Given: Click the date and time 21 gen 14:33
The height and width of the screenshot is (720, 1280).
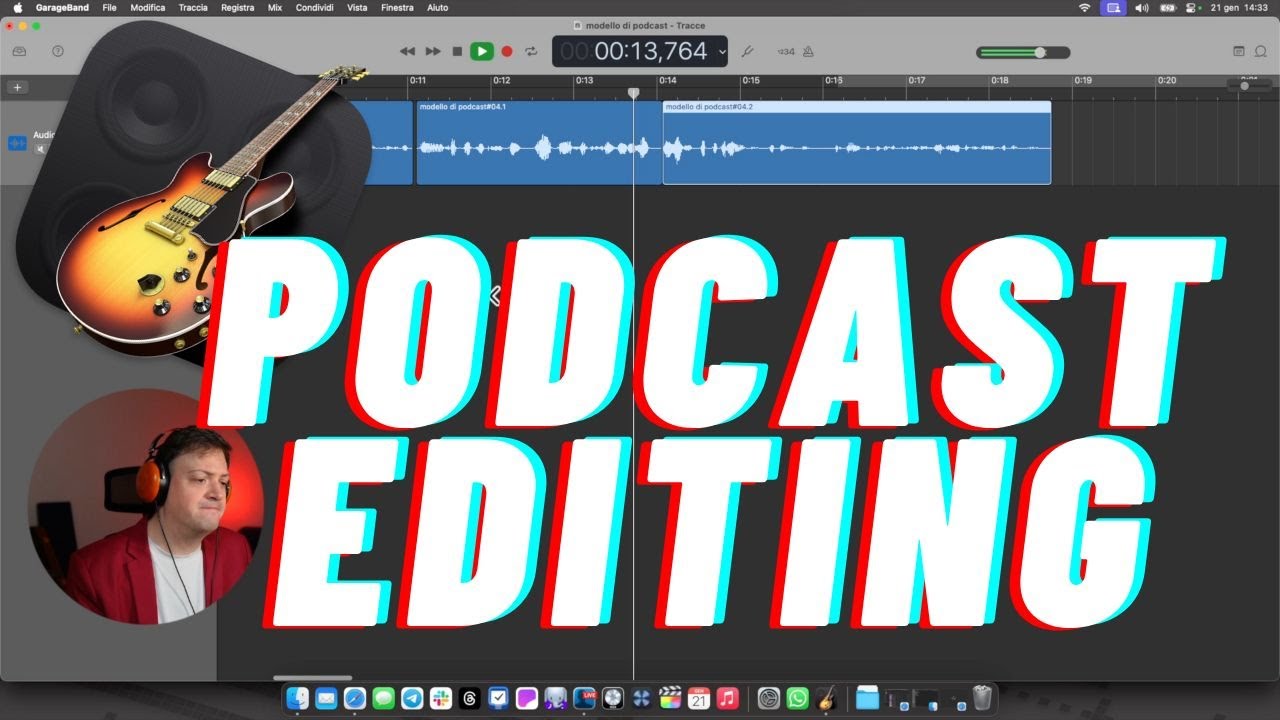Looking at the screenshot, I should point(1239,7).
